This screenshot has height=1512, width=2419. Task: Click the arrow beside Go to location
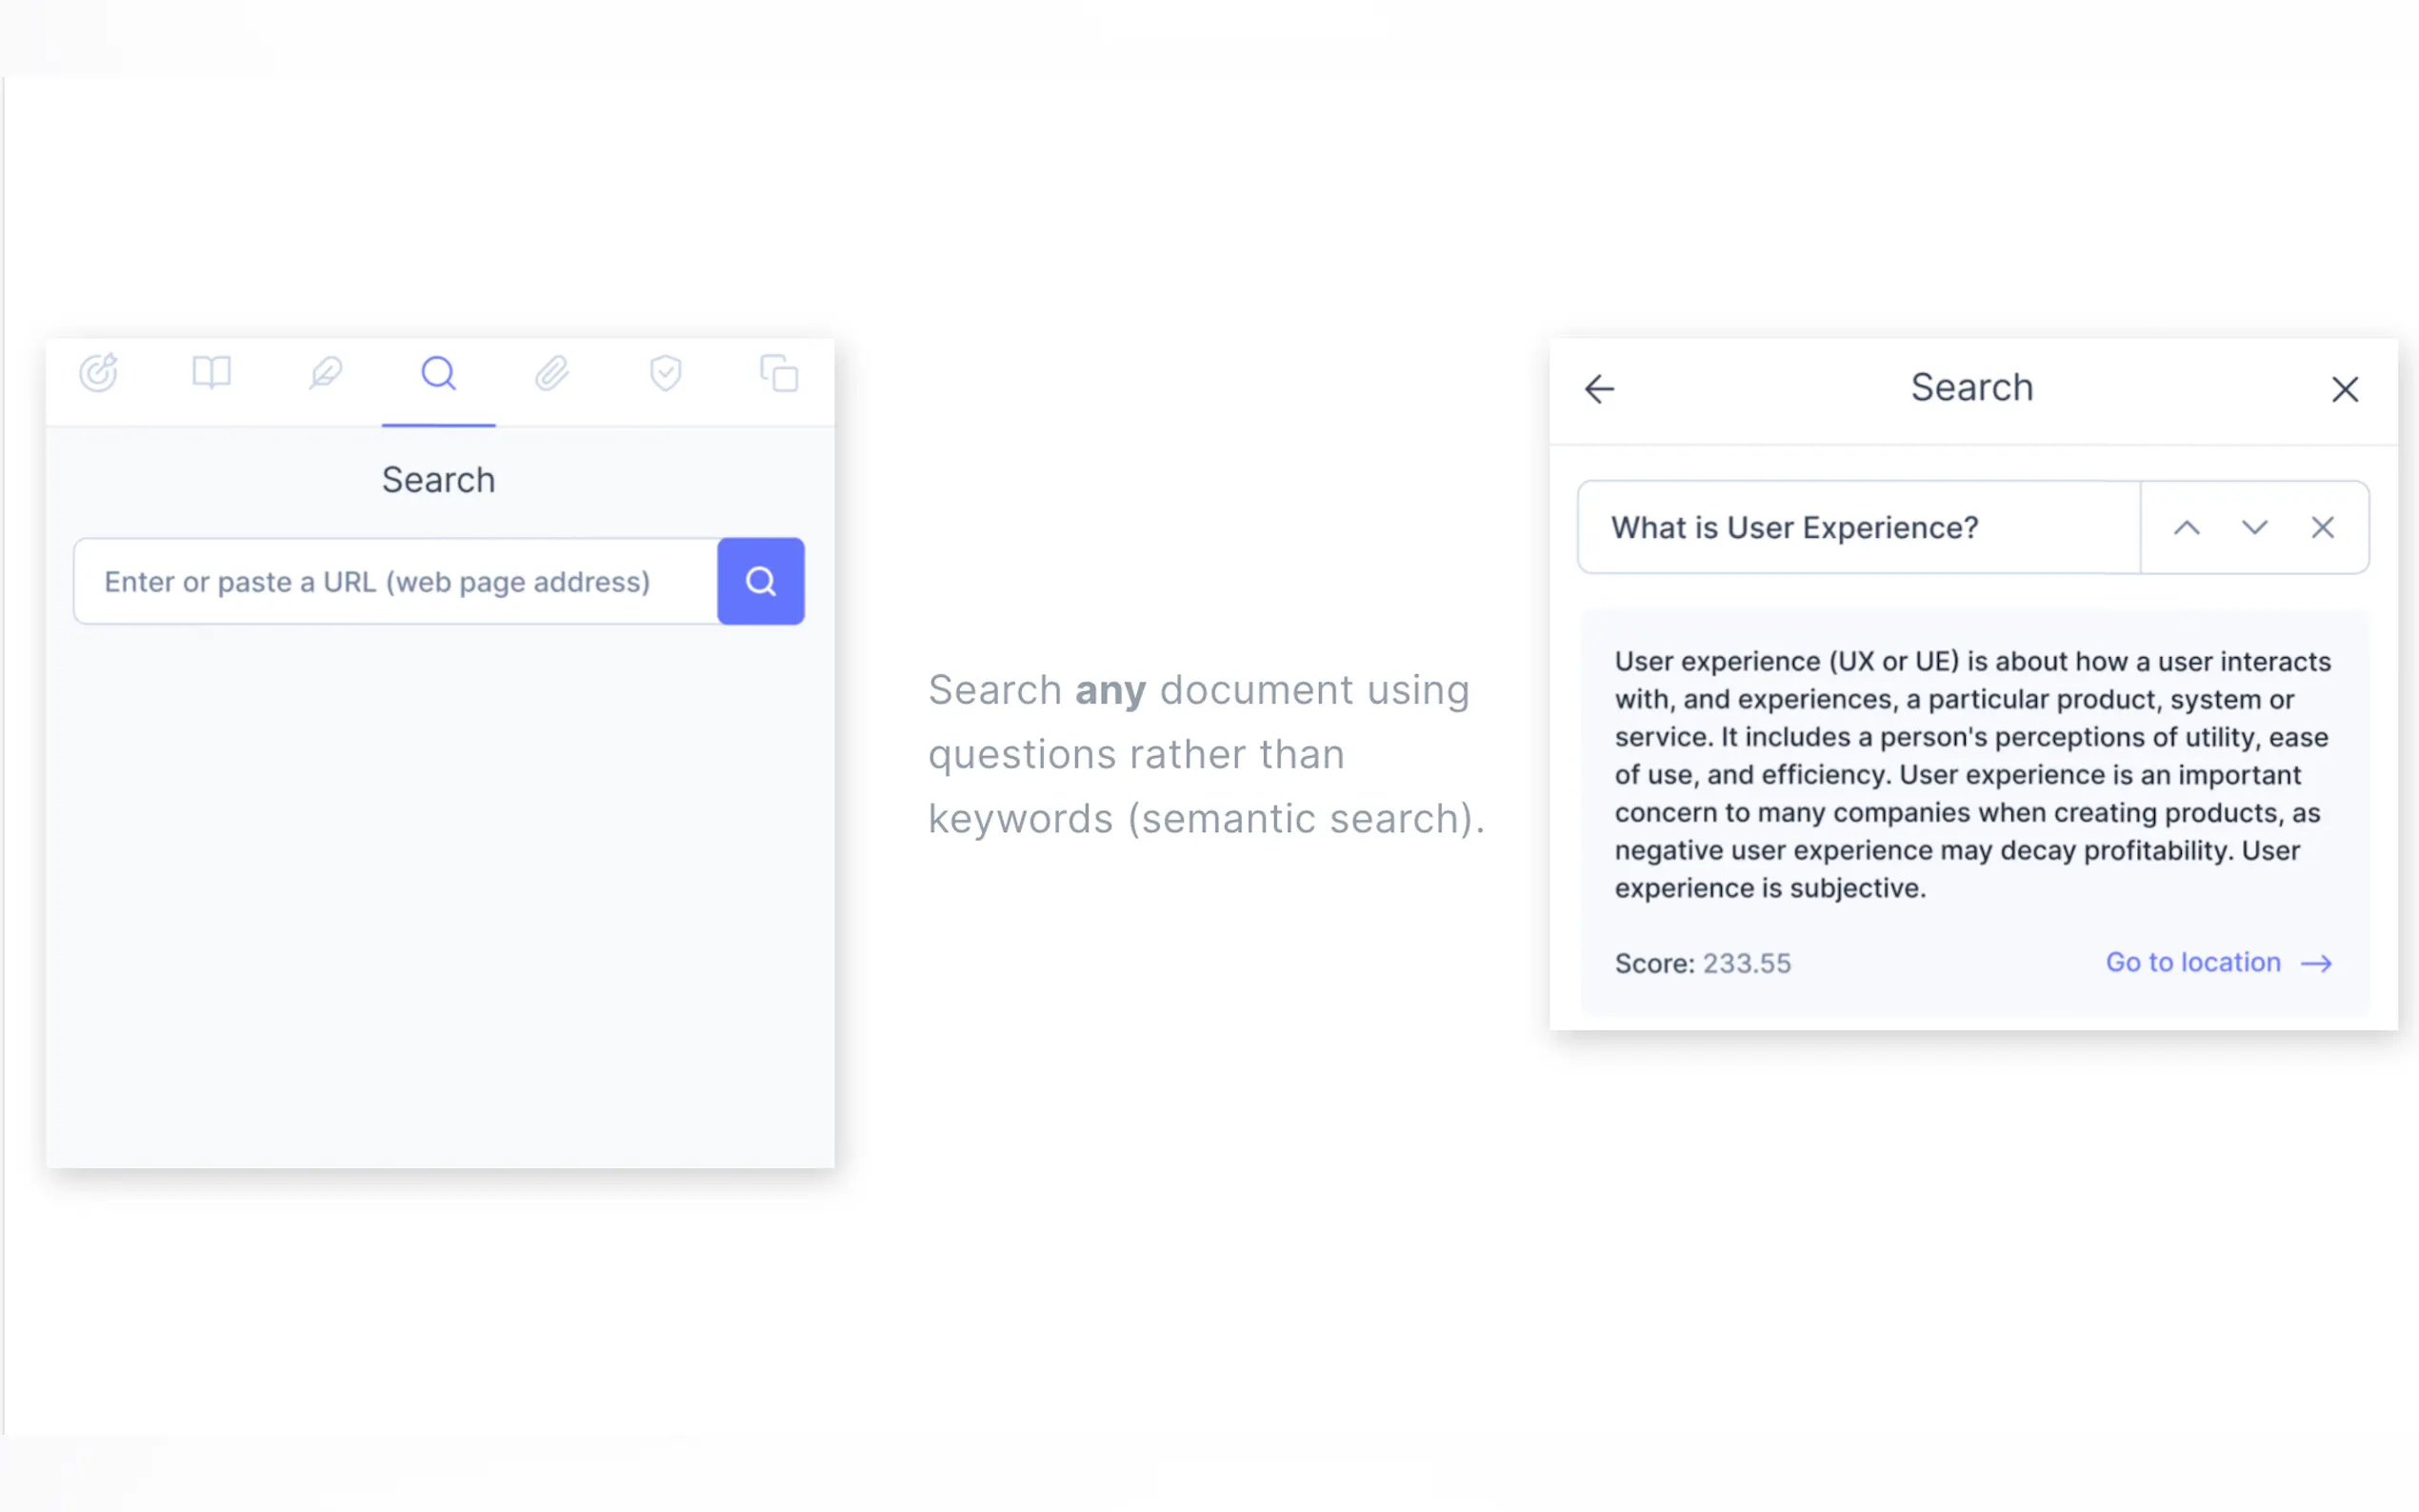tap(2316, 963)
